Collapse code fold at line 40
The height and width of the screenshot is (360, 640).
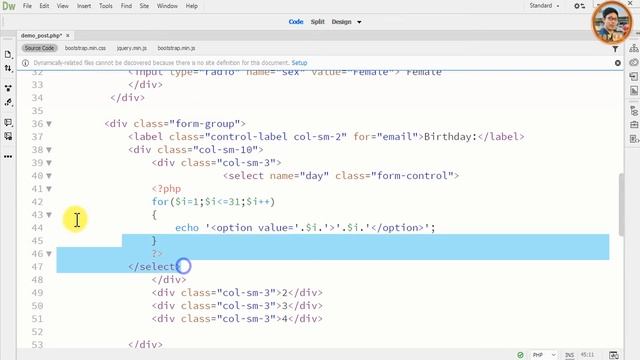coord(49,176)
